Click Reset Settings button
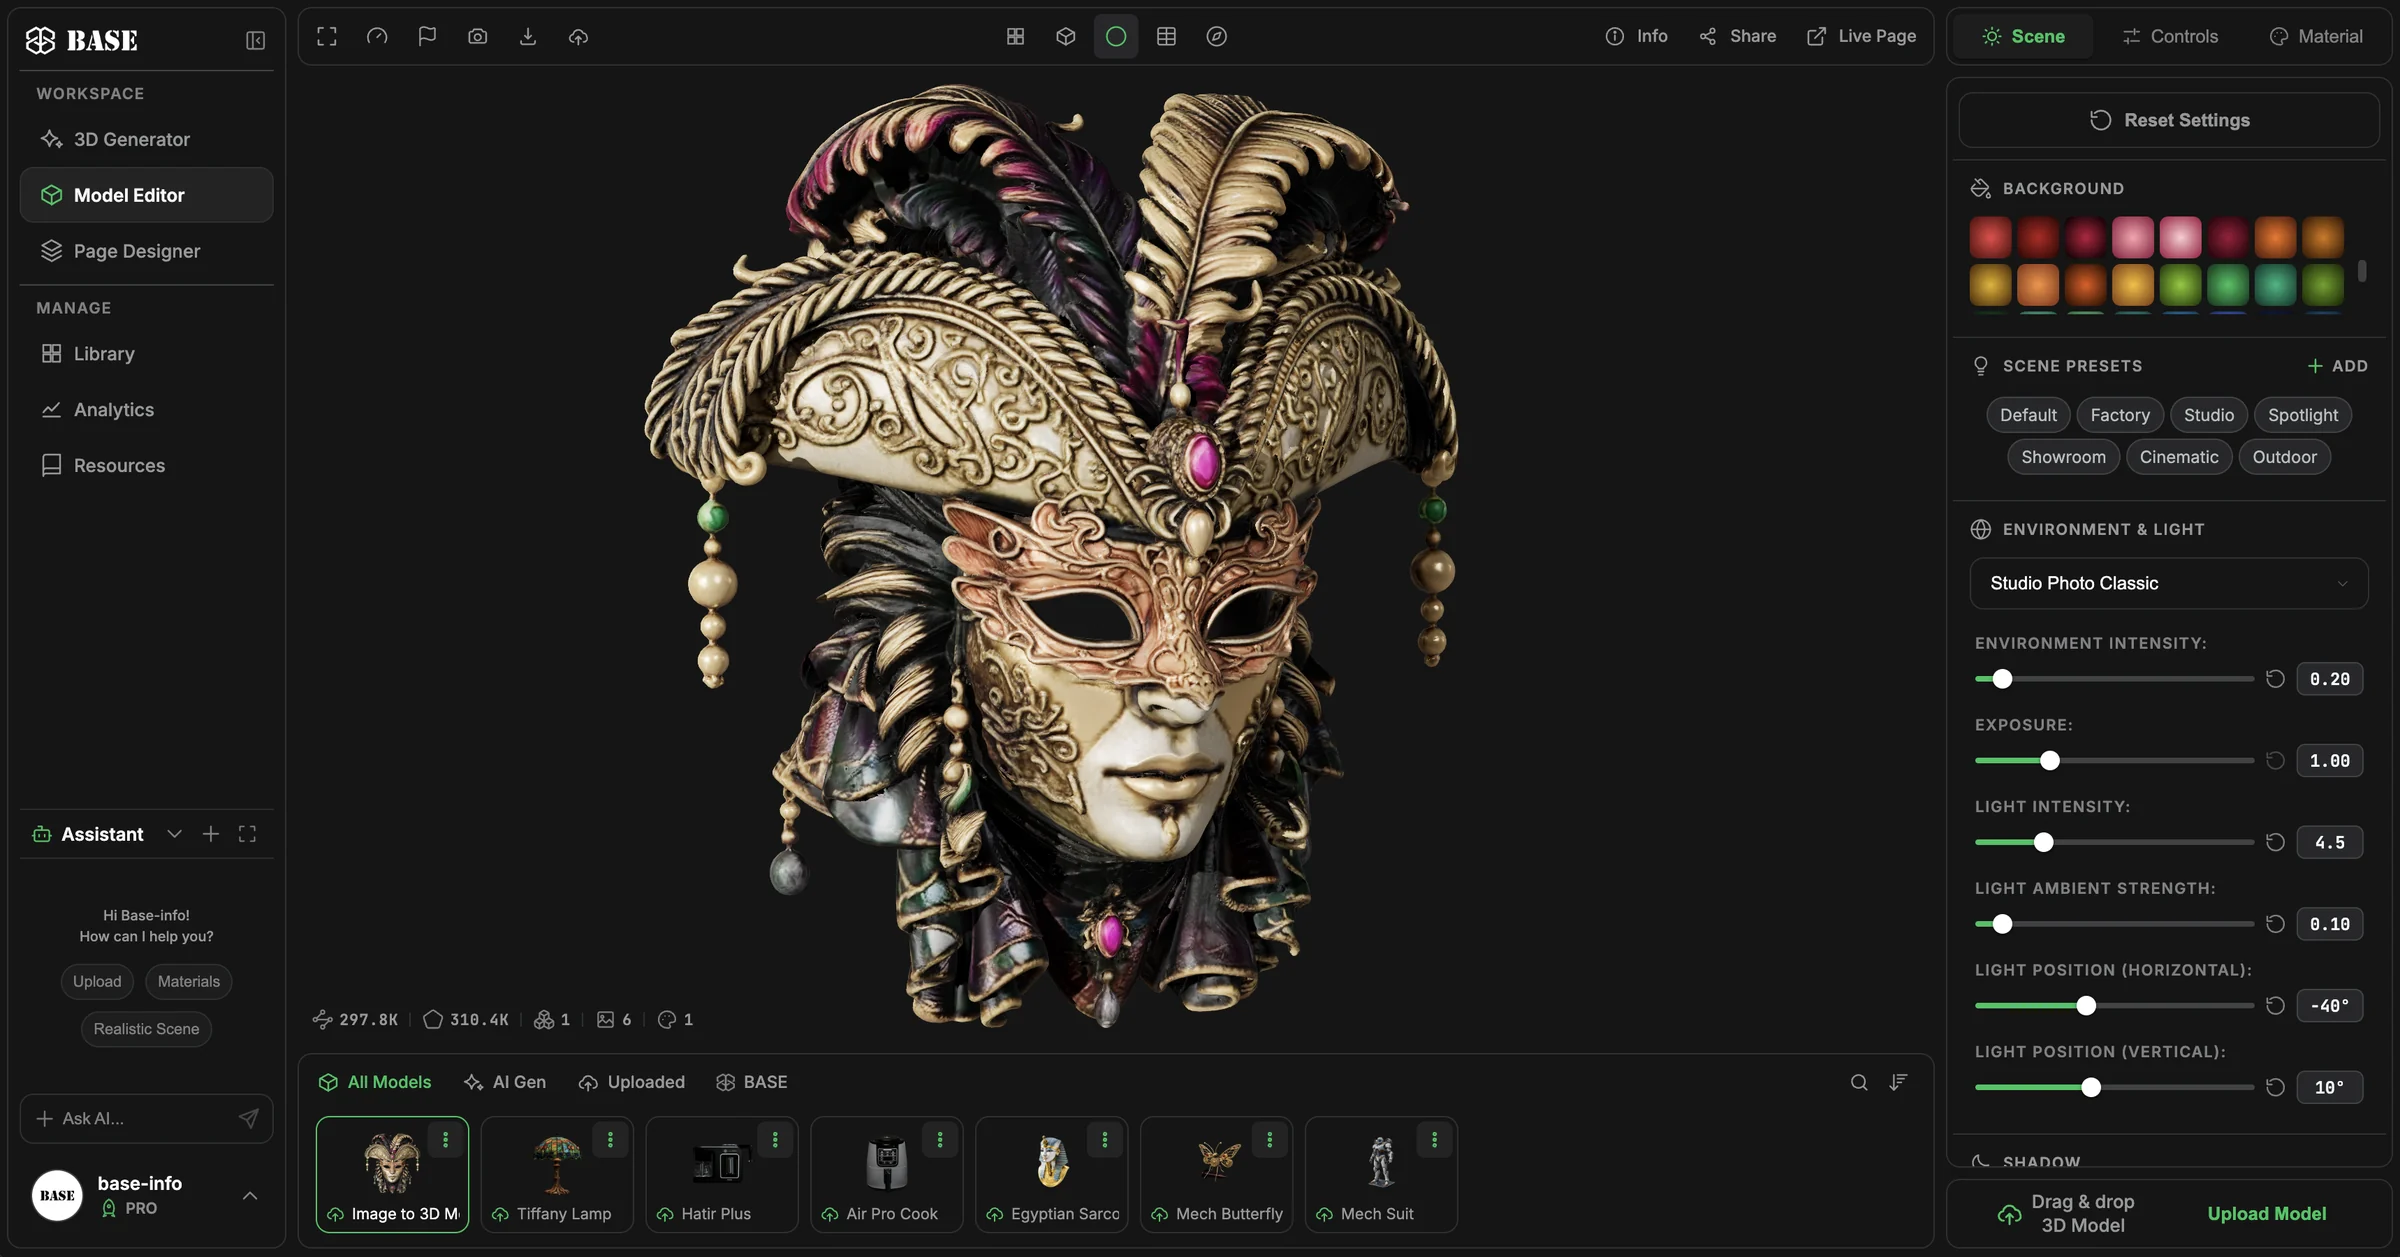The width and height of the screenshot is (2400, 1257). [x=2168, y=120]
